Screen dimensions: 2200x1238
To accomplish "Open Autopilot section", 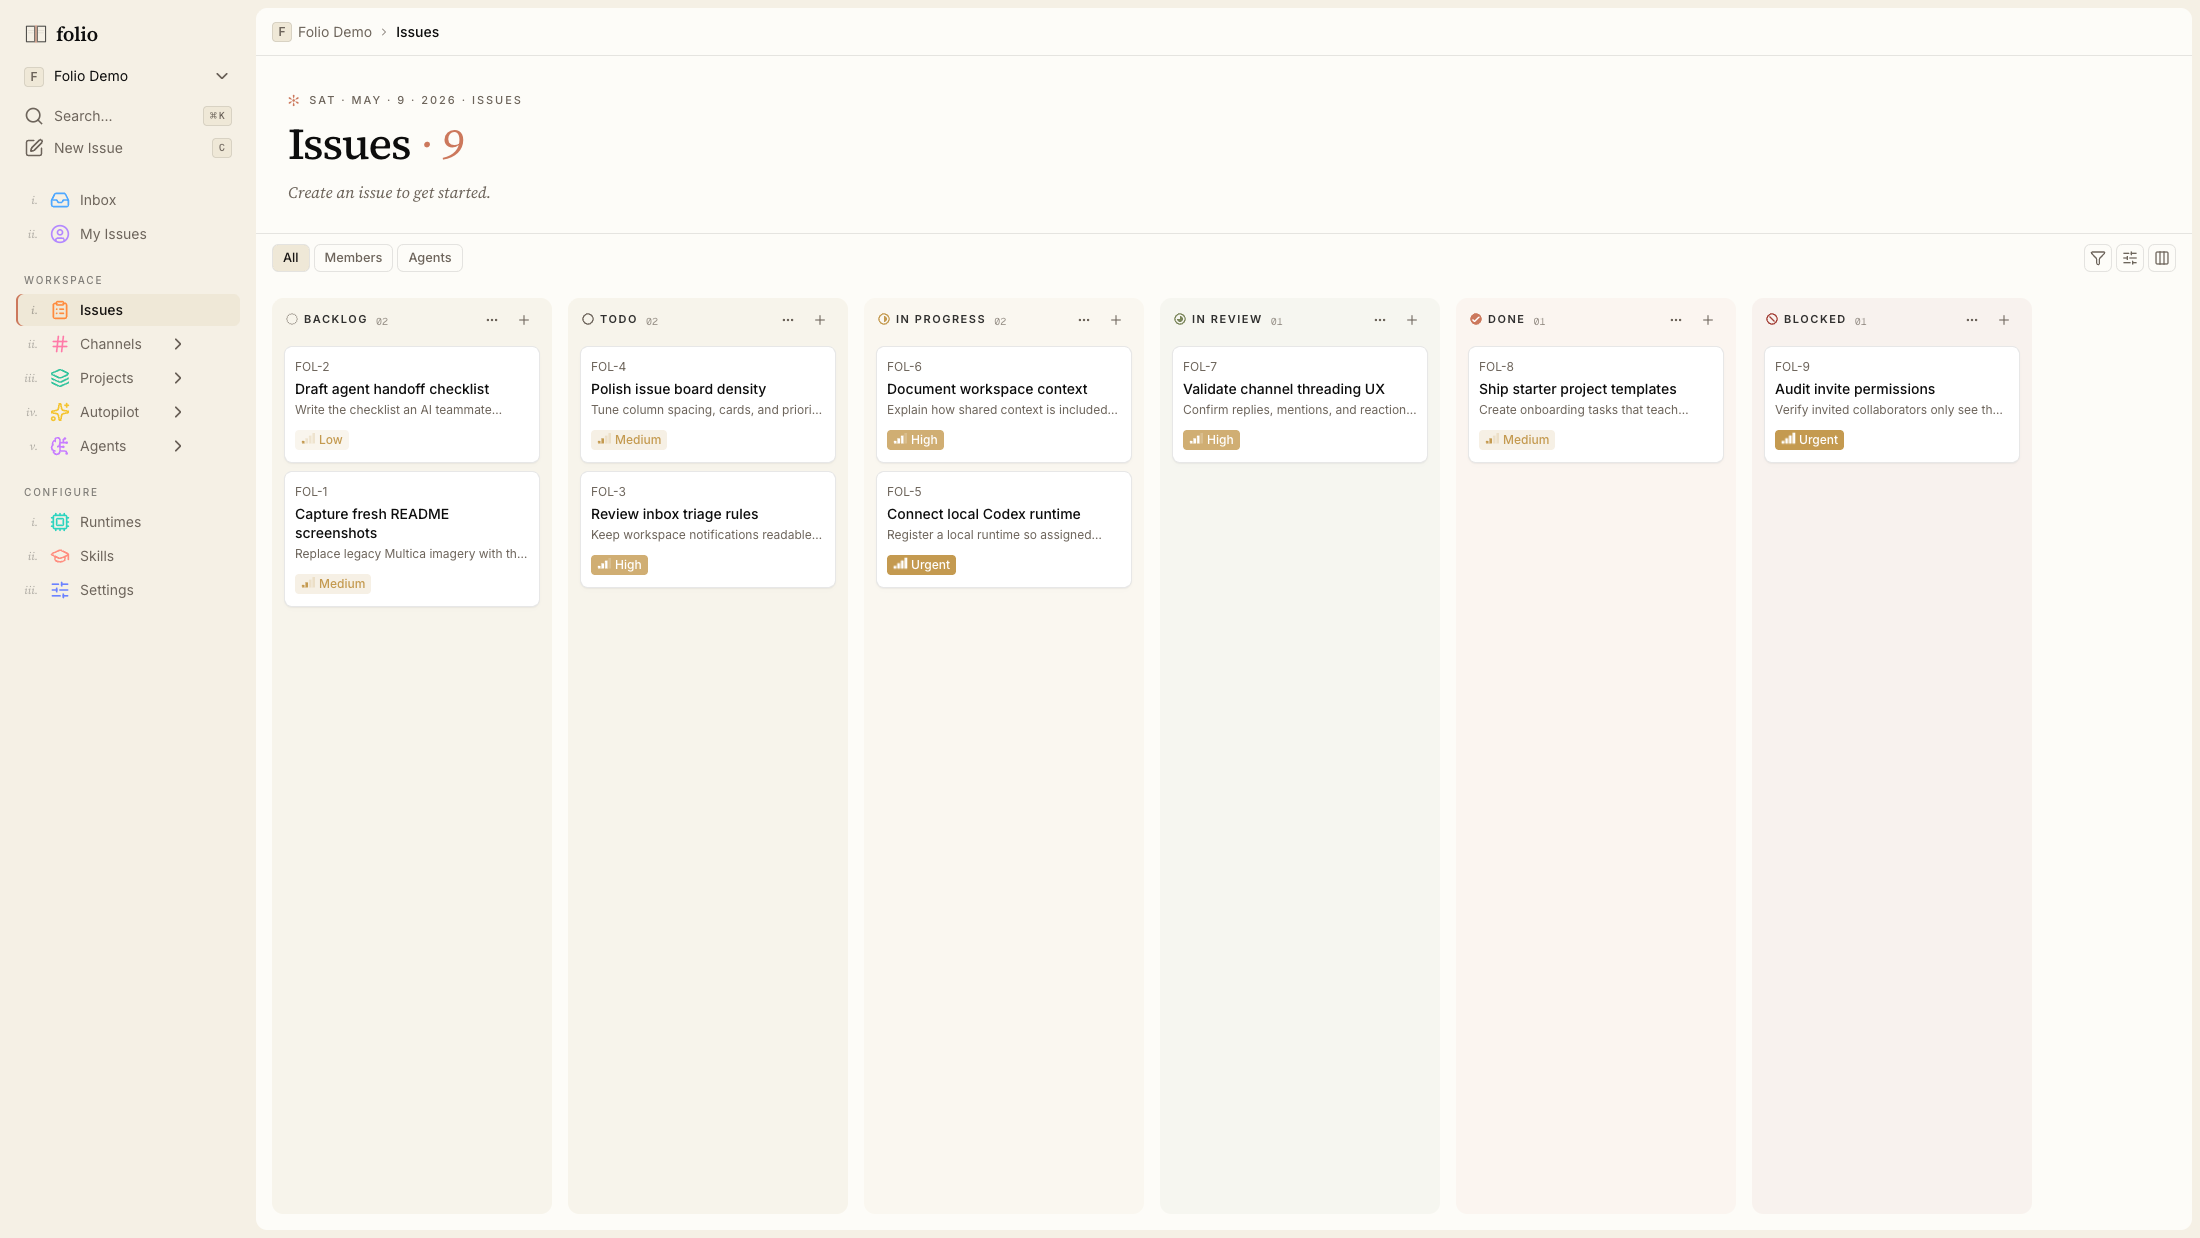I will 109,412.
